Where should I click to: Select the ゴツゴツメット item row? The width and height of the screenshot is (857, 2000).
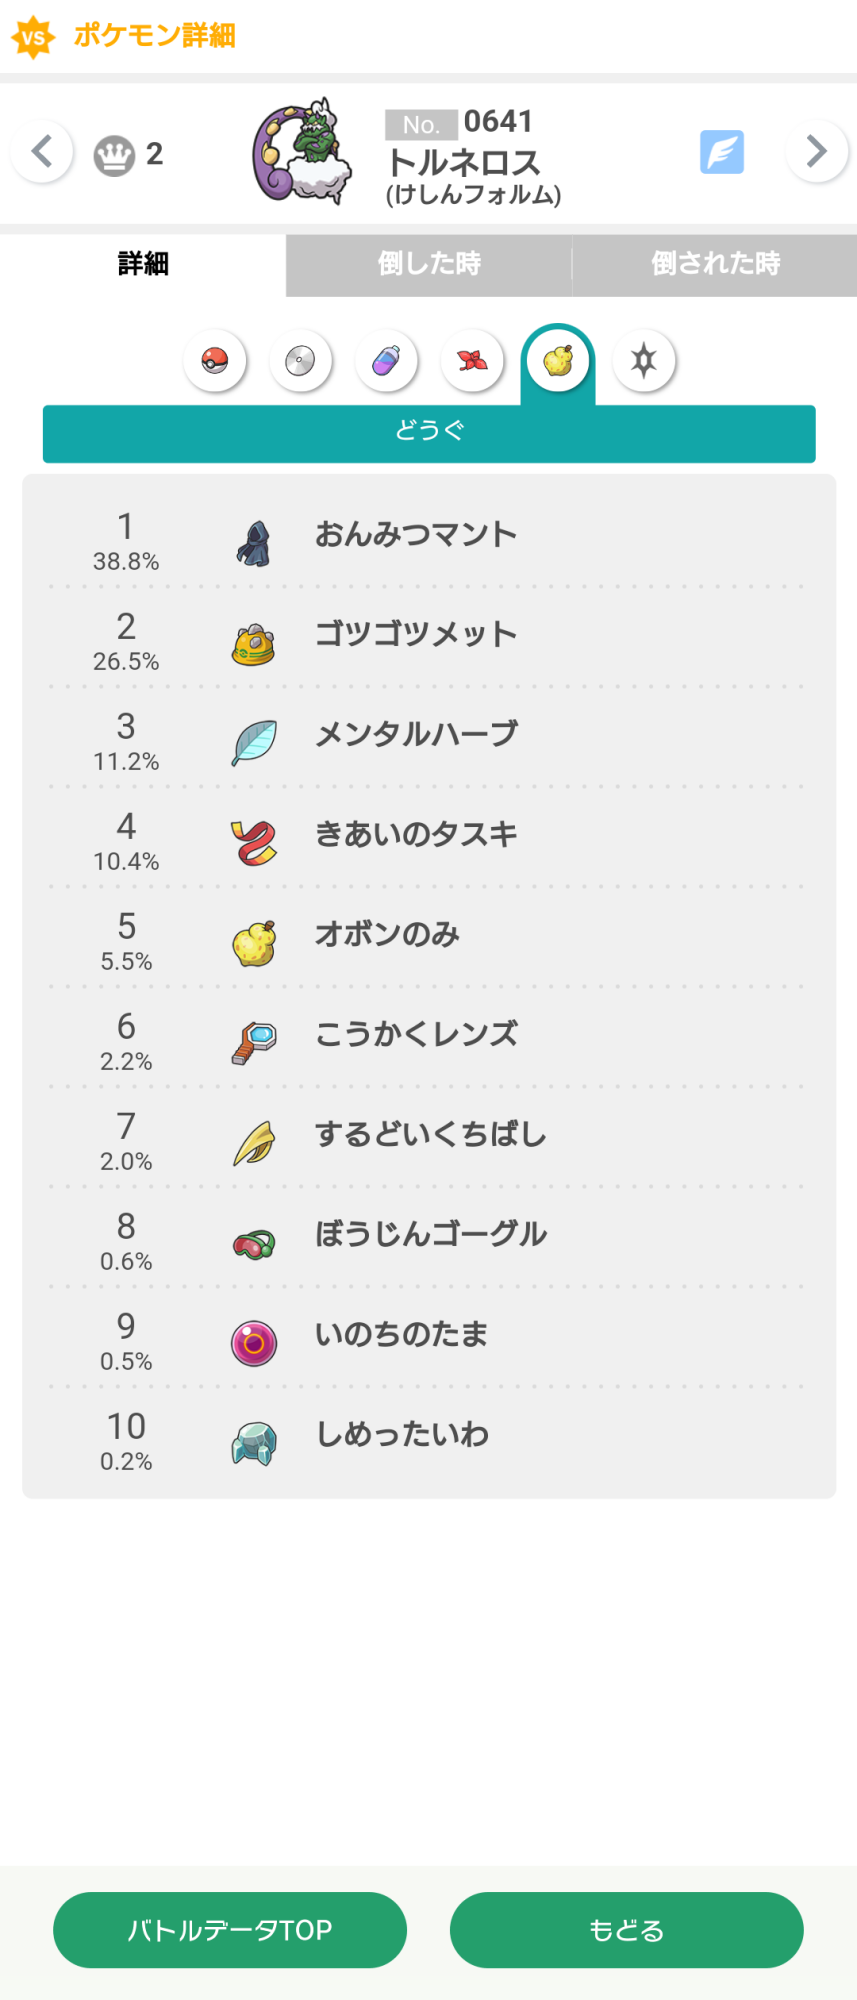coord(428,637)
